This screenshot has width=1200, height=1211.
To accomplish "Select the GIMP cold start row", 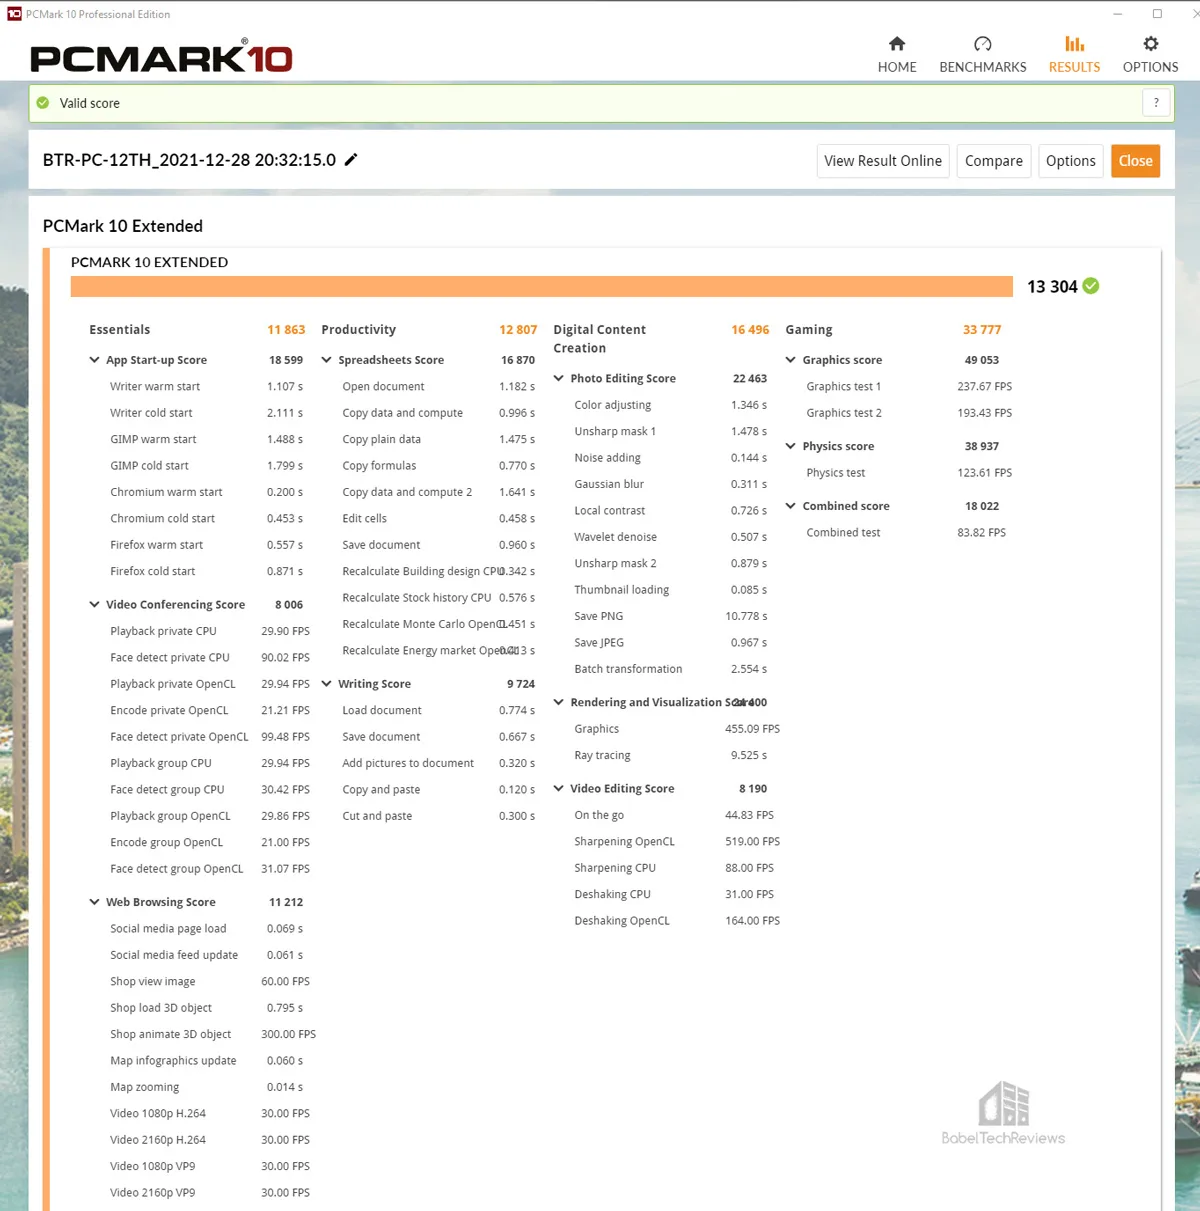I will point(205,466).
